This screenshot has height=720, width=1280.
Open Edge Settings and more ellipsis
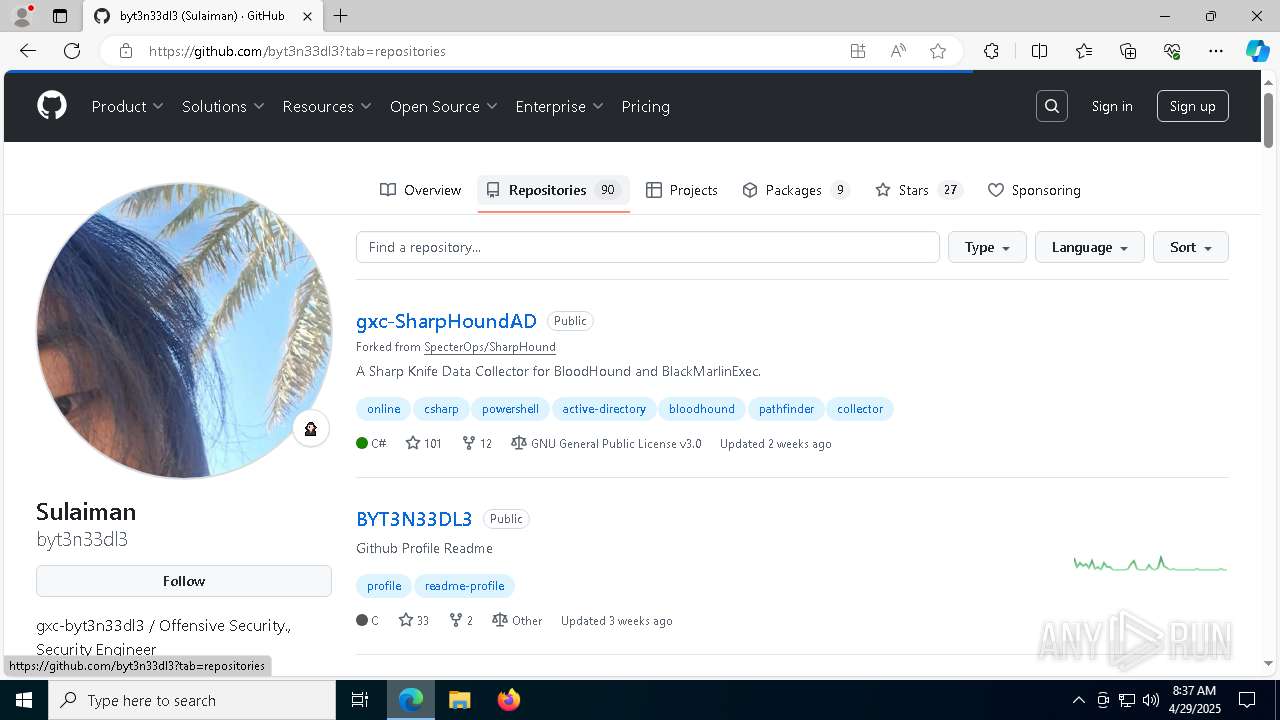point(1216,51)
